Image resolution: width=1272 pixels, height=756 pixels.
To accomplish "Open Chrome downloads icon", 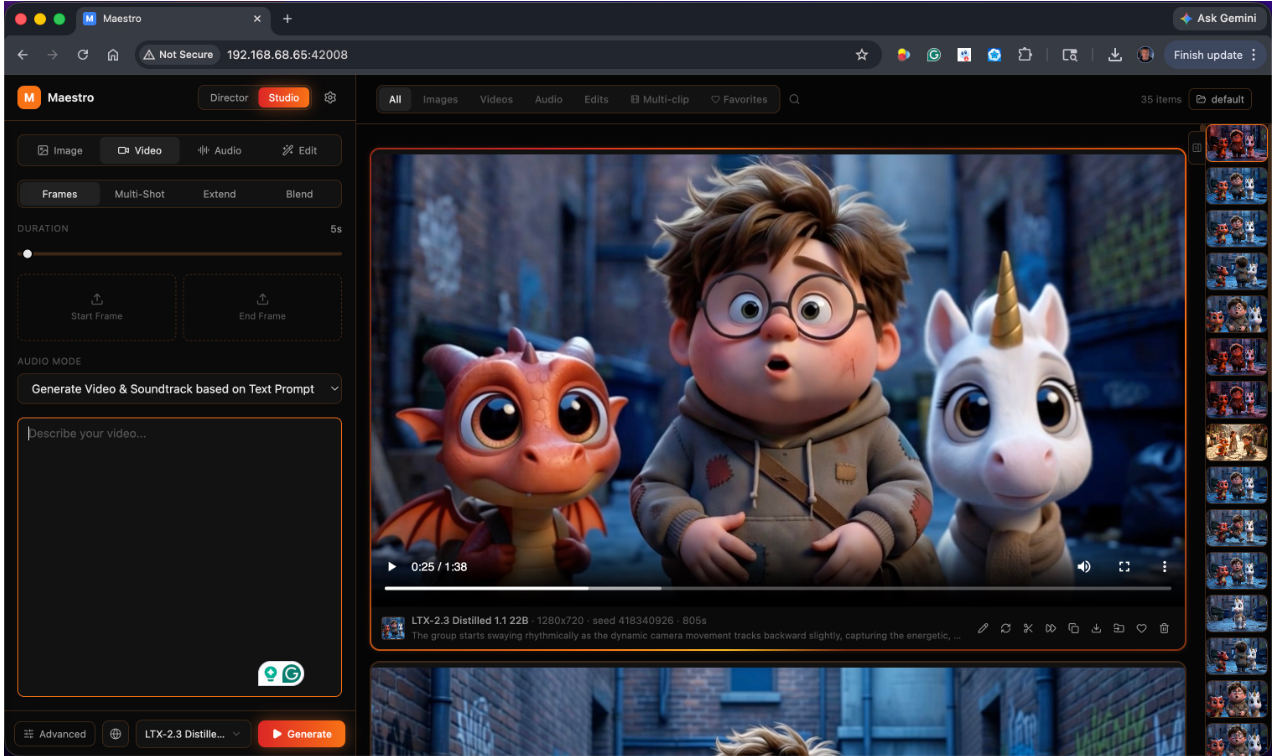I will click(x=1115, y=55).
